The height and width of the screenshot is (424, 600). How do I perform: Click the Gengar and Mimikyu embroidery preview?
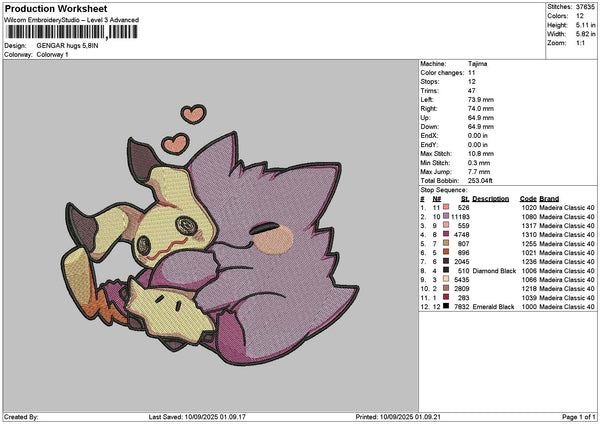[210, 235]
